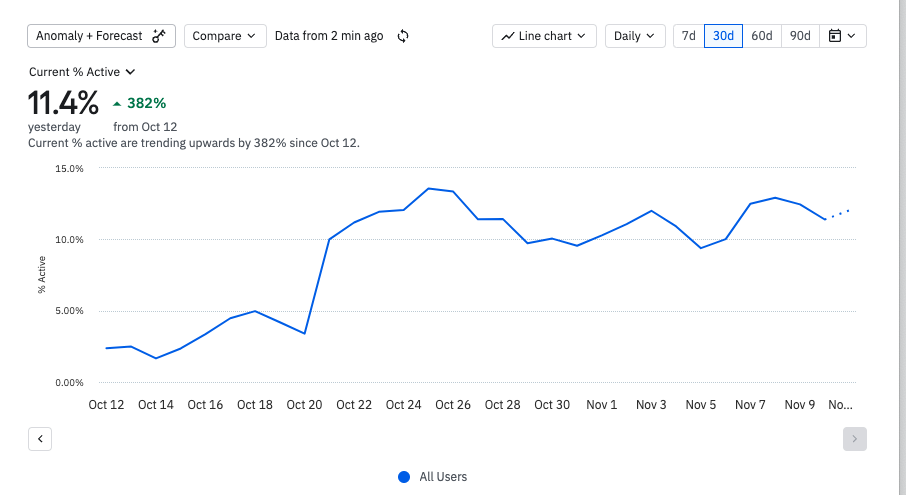Click the disabled right arrow pager
906x495 pixels.
point(855,438)
